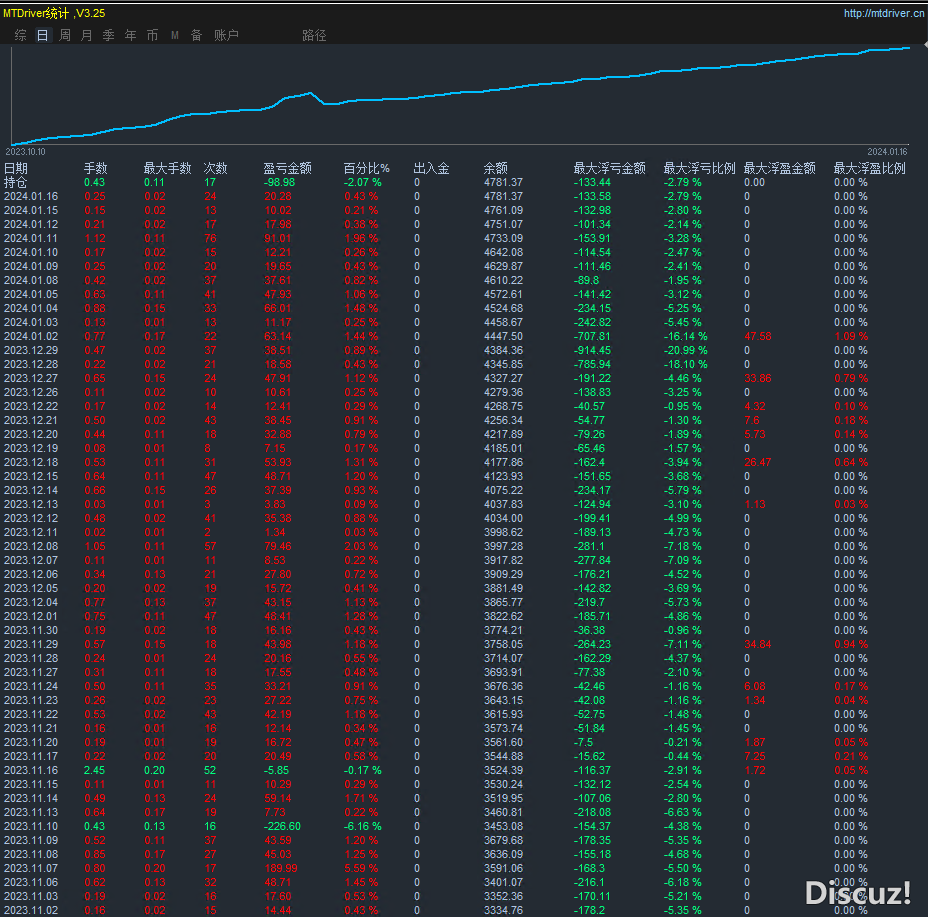Switch to the 年 yearly tab

[x=130, y=35]
